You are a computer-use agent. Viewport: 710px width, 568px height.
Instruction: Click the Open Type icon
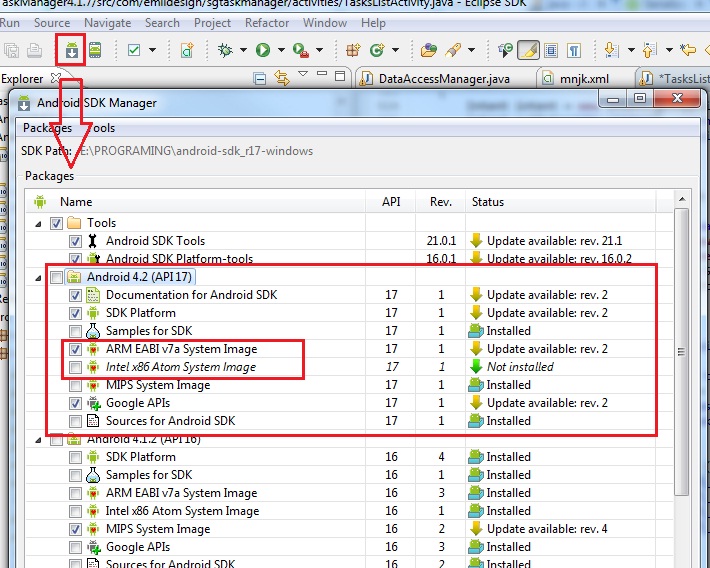428,50
